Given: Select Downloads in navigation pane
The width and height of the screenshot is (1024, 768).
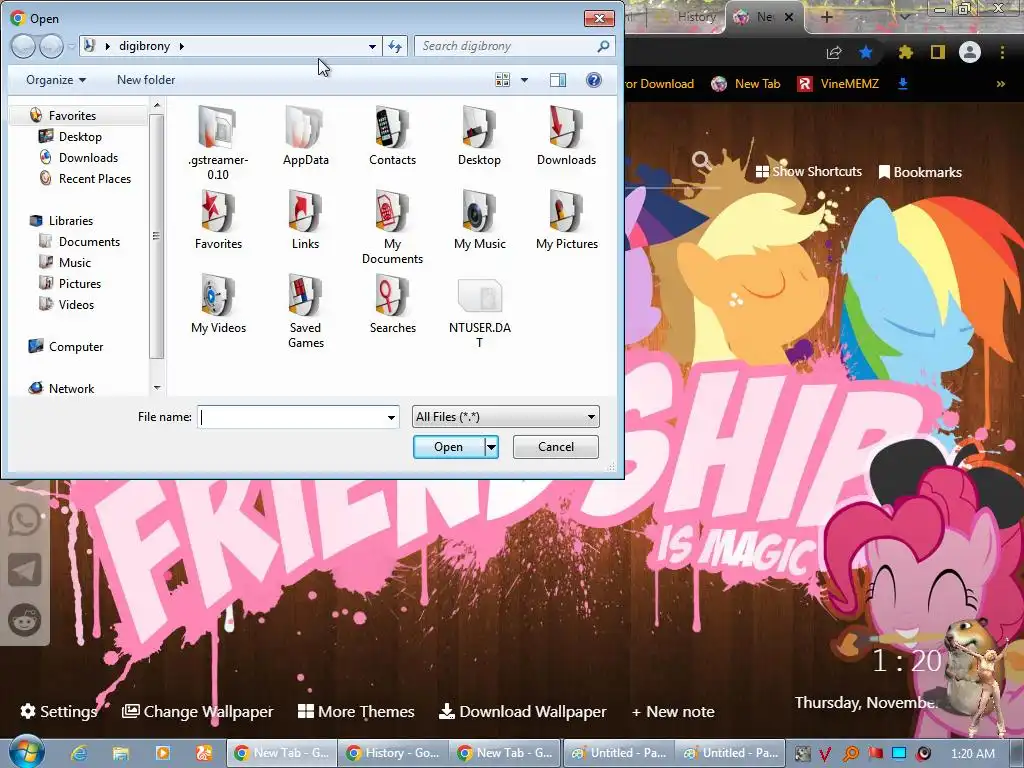Looking at the screenshot, I should coord(88,157).
